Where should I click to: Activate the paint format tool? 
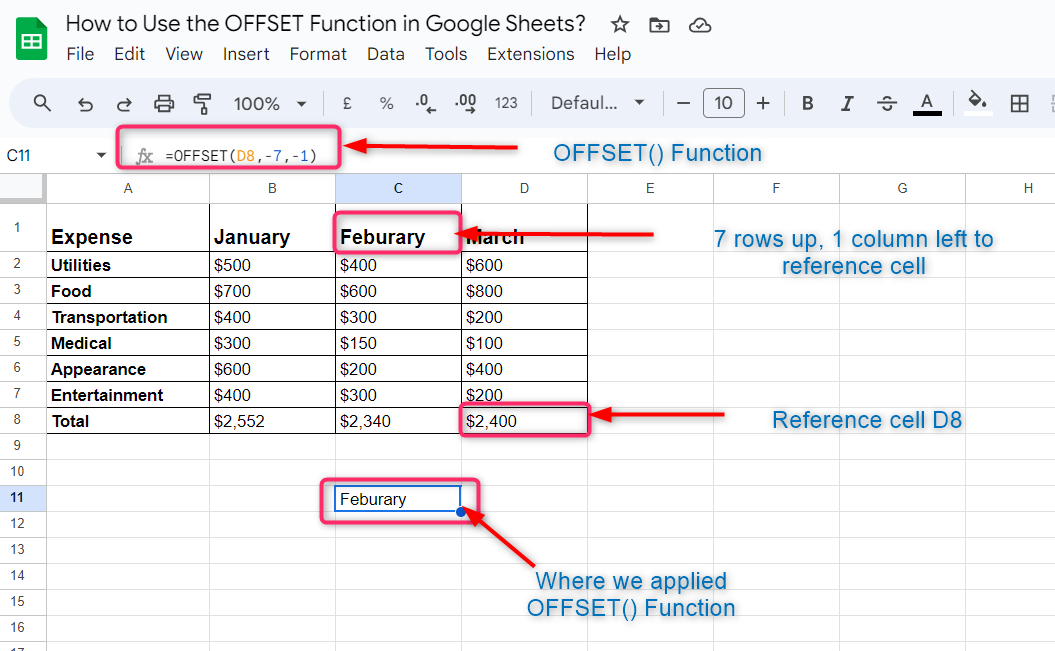click(x=203, y=103)
